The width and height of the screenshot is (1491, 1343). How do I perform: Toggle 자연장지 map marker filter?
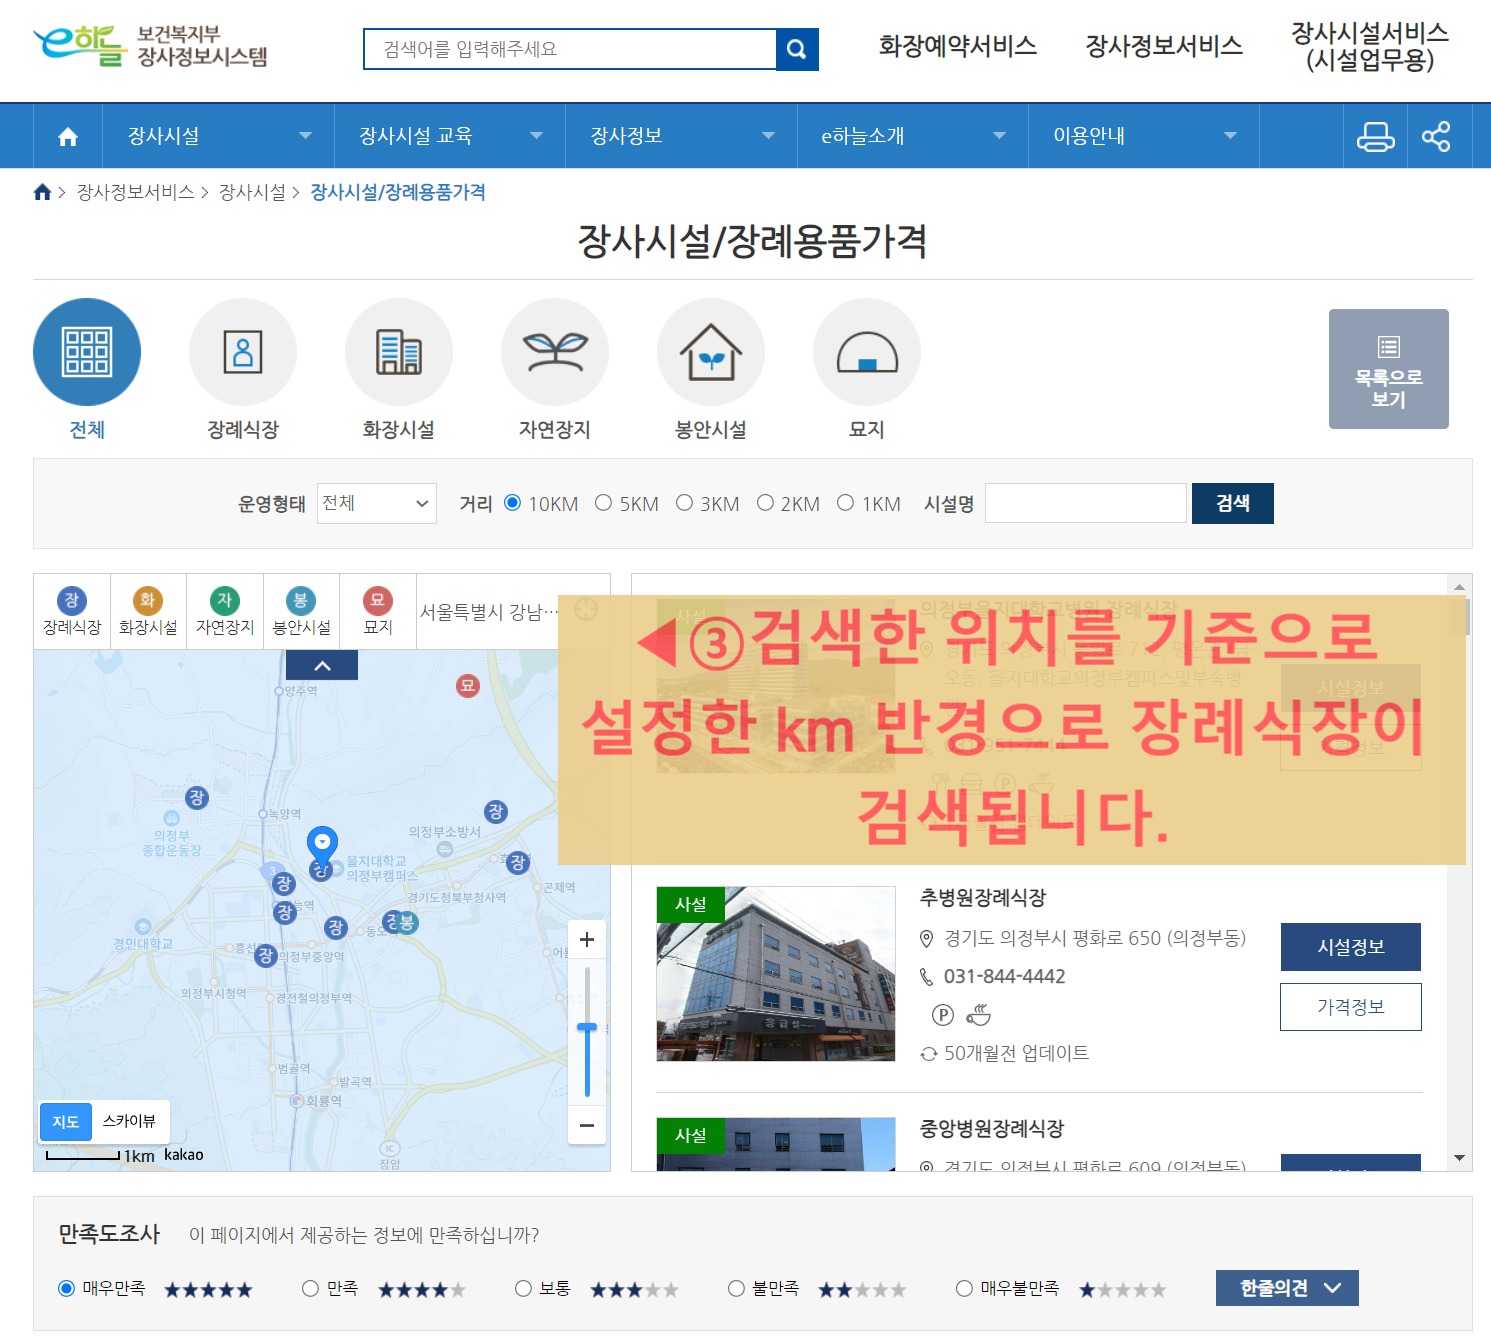(x=225, y=611)
